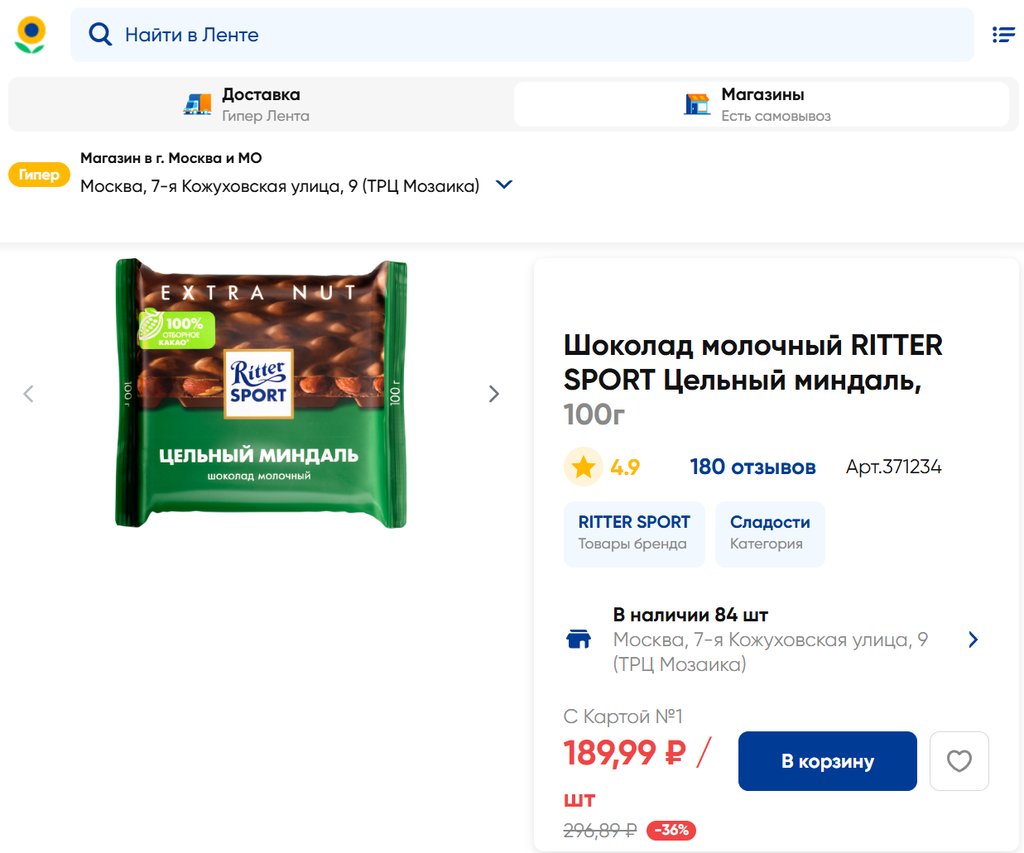
Task: Click the yellow star rating icon
Action: (x=583, y=467)
